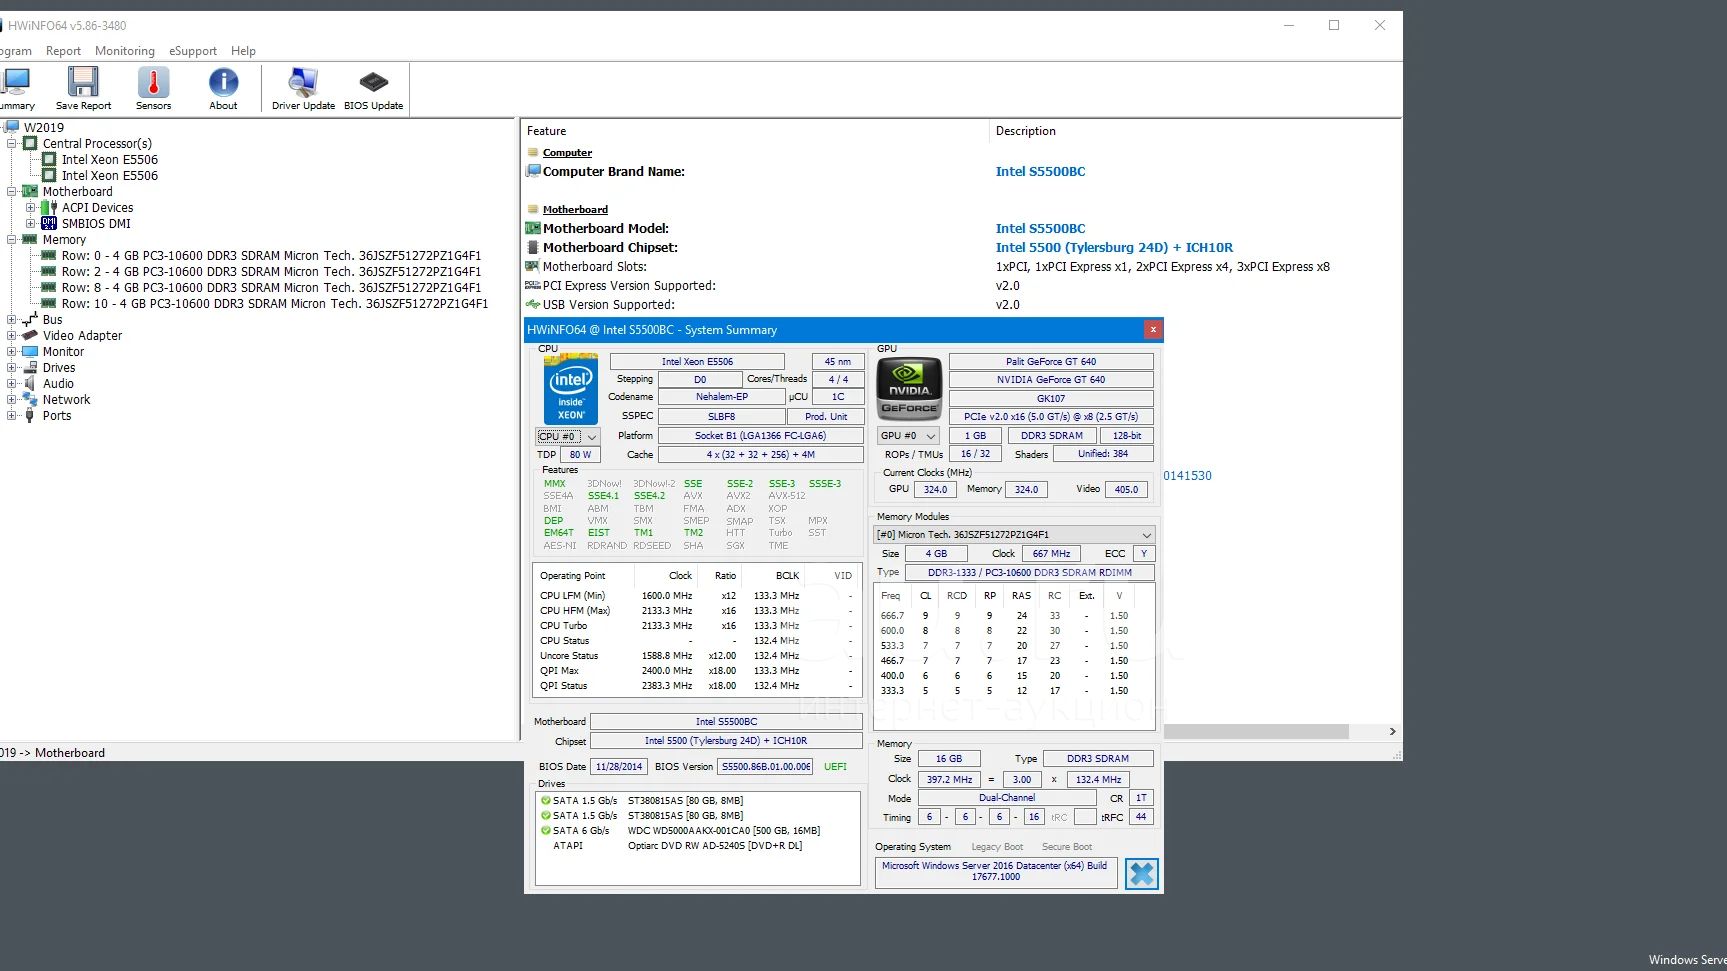Click the NVIDIA GeForce logo
1727x971 pixels.
[909, 388]
